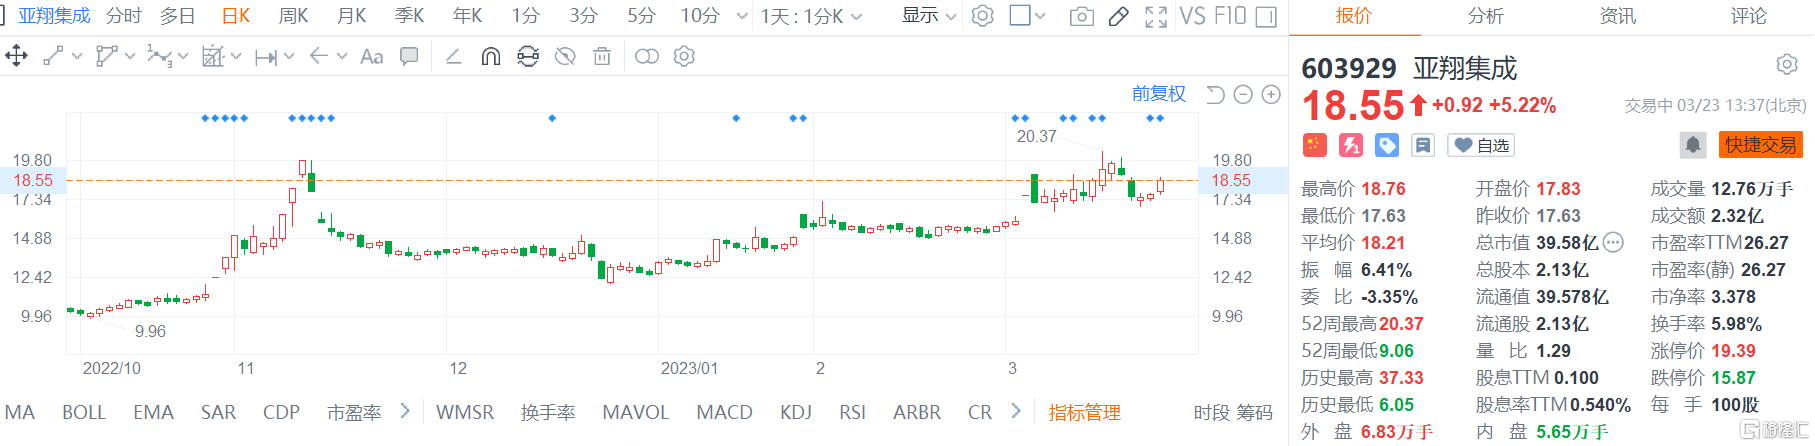Image resolution: width=1815 pixels, height=446 pixels.
Task: Switch to 周K weekly chart
Action: [x=293, y=16]
